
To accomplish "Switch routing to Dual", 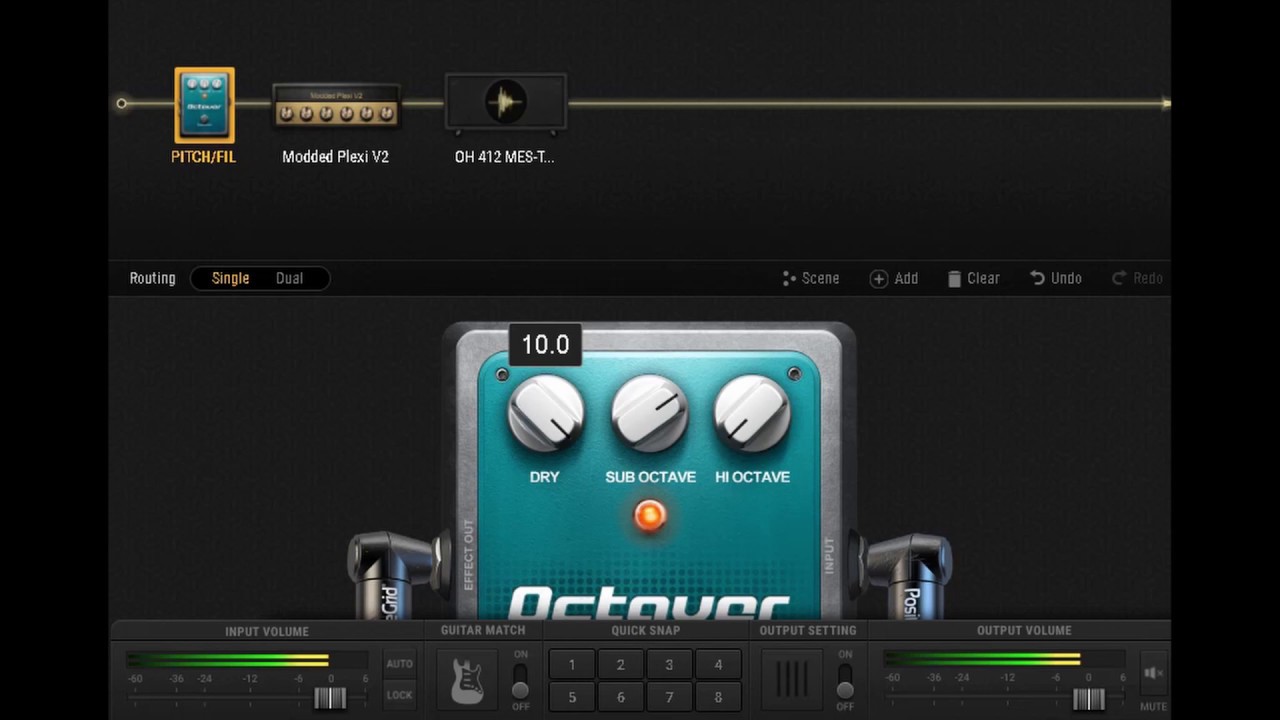I will point(289,278).
